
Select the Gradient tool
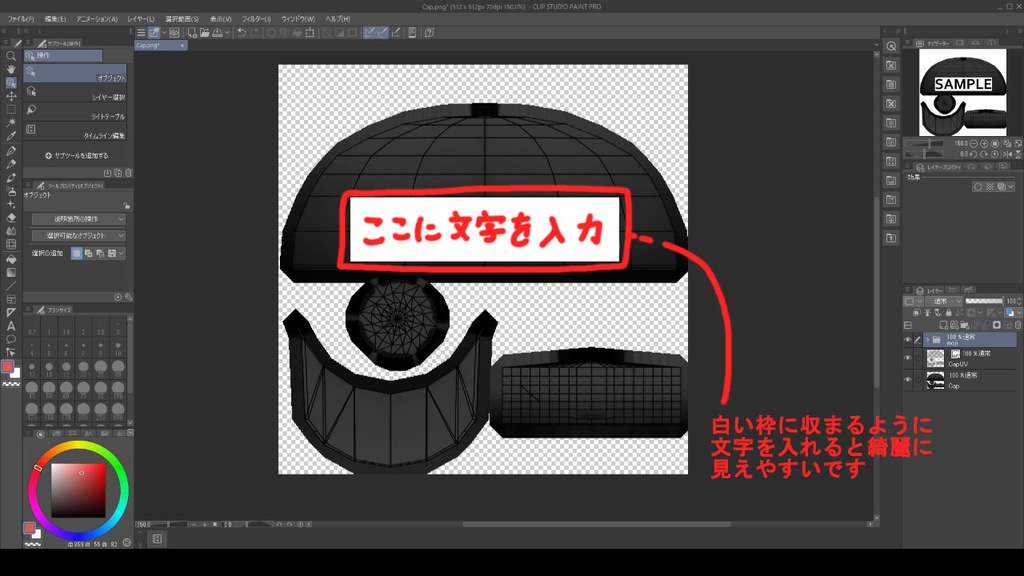click(x=11, y=272)
